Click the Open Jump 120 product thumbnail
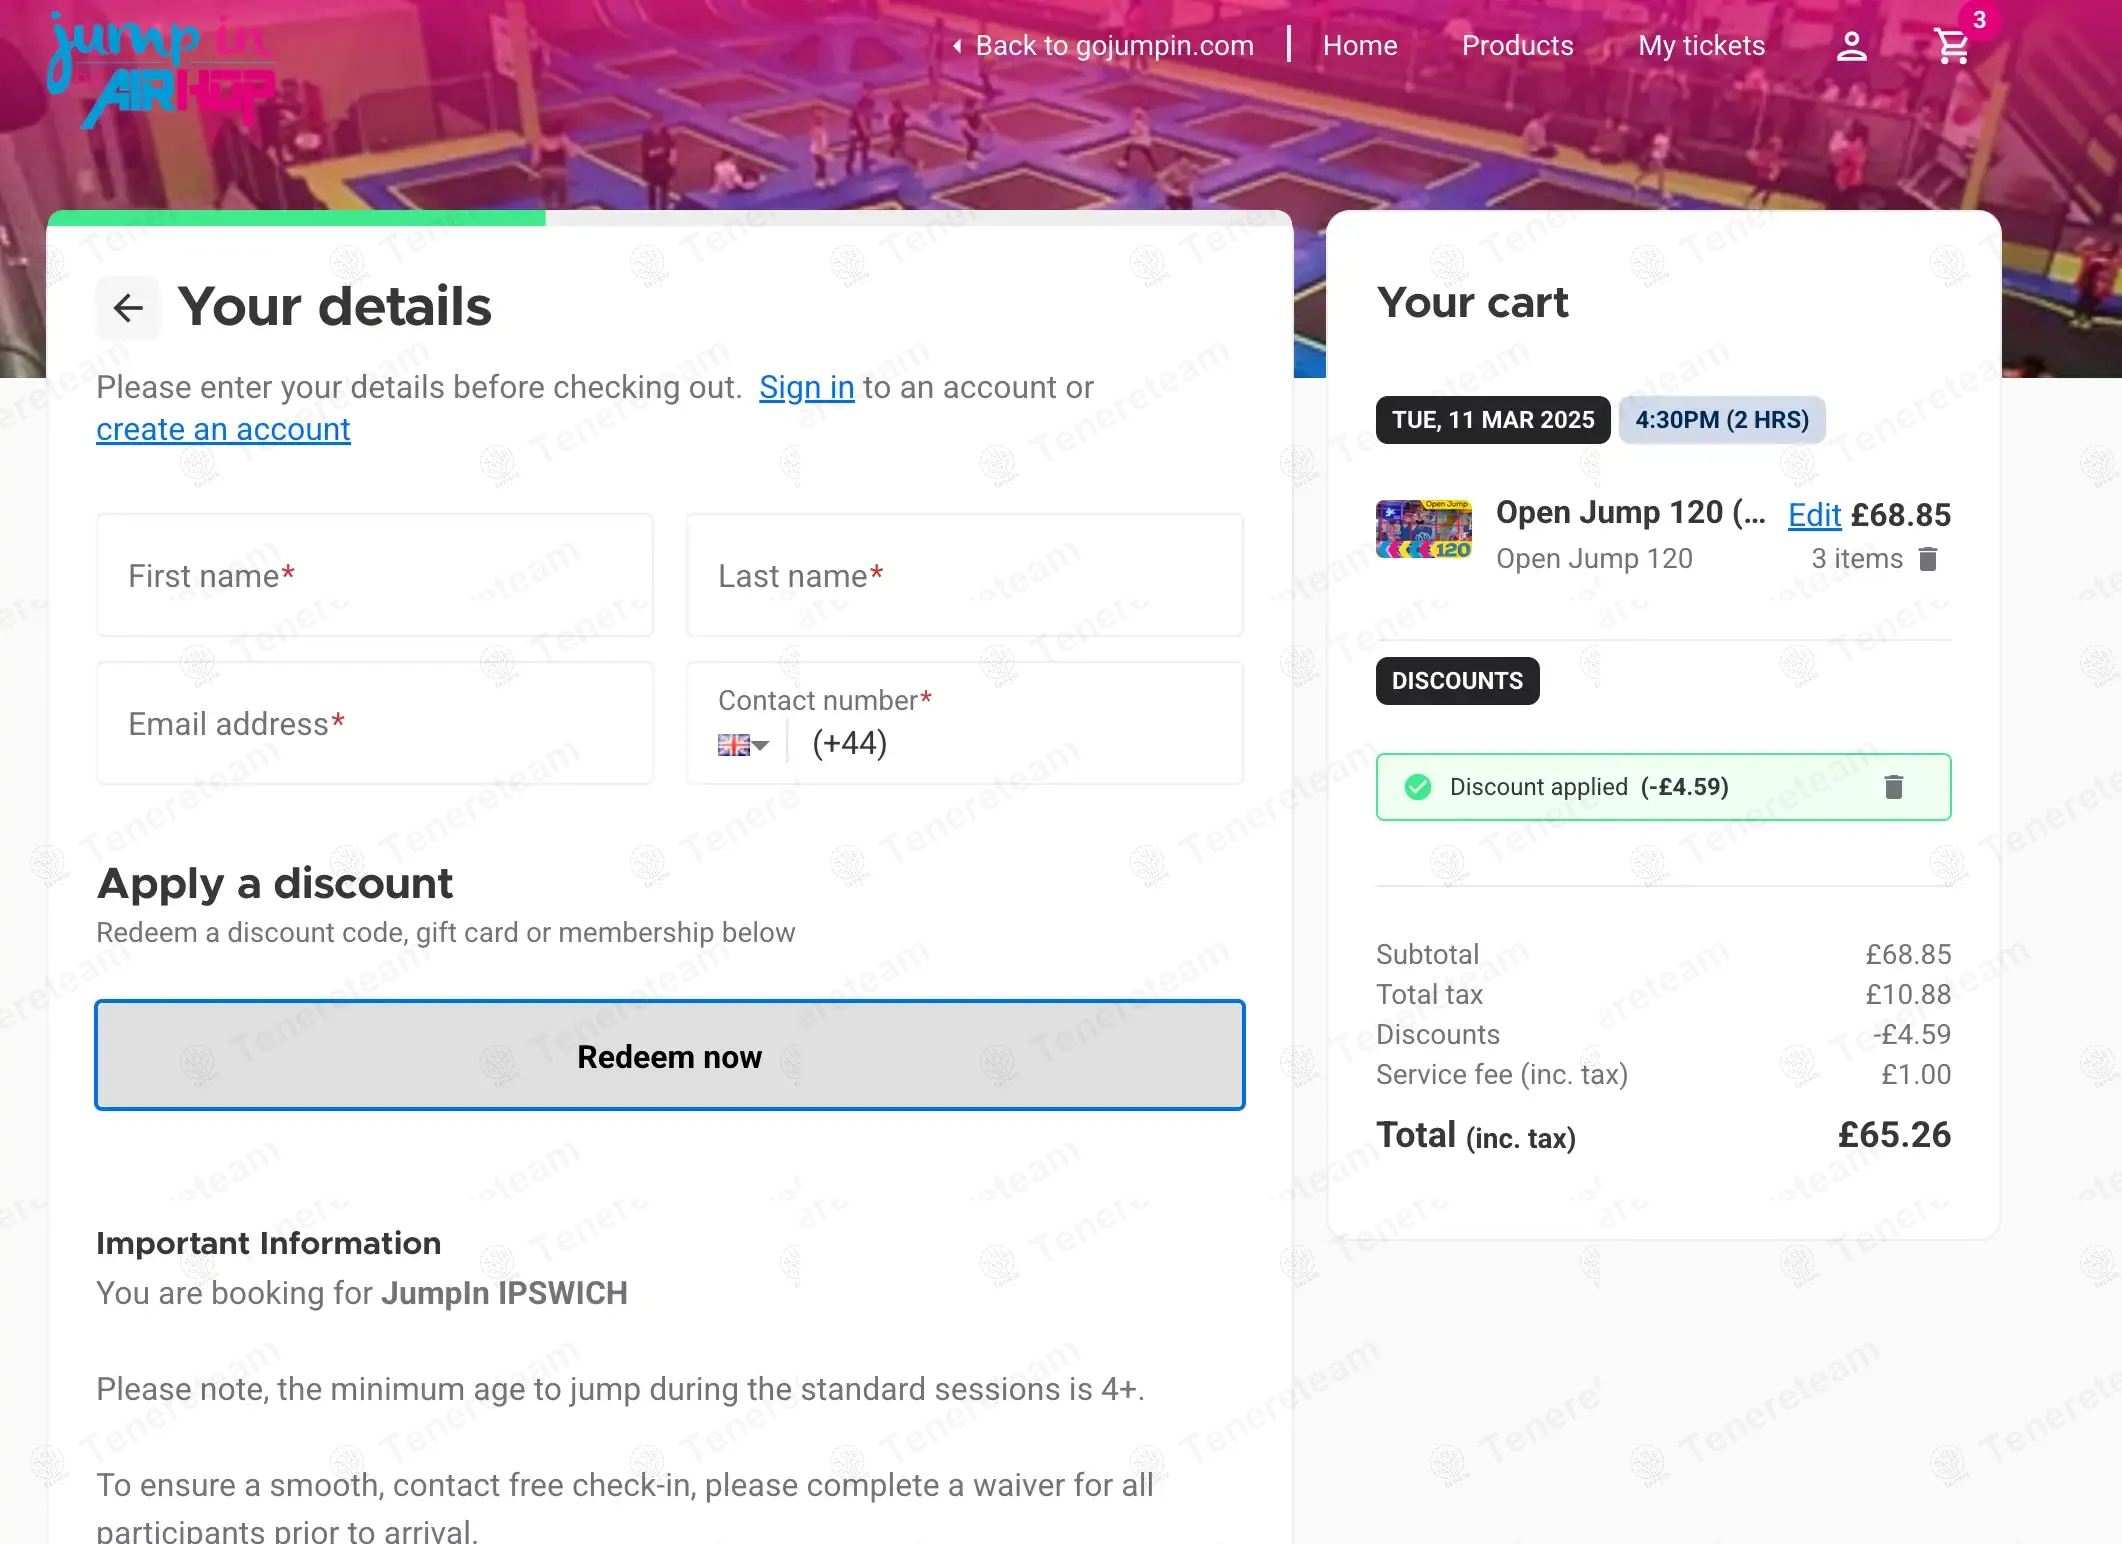The height and width of the screenshot is (1544, 2122). [x=1424, y=529]
